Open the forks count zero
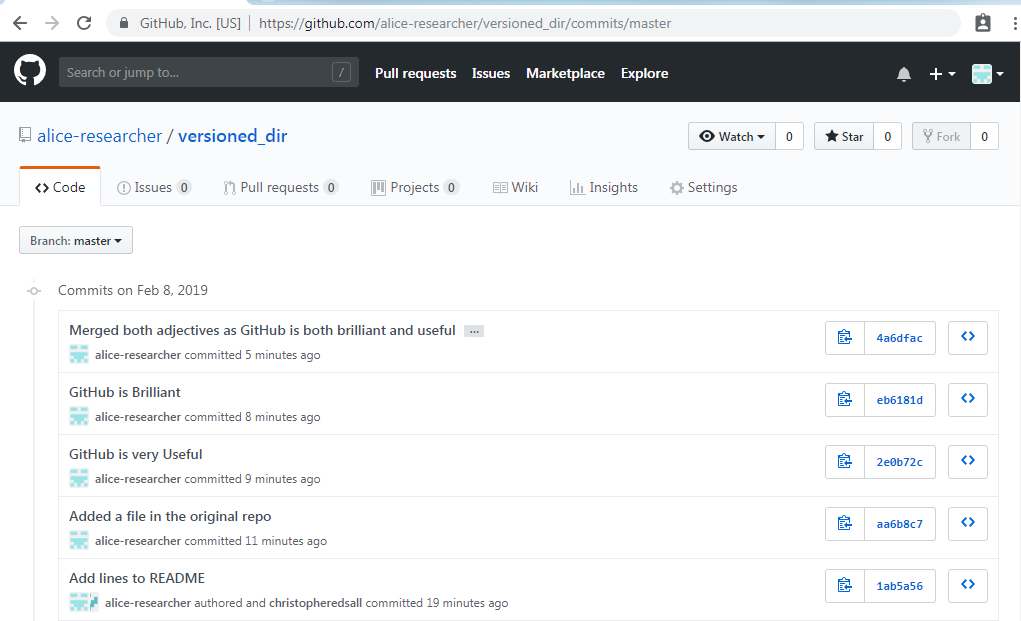1021x621 pixels. (985, 136)
